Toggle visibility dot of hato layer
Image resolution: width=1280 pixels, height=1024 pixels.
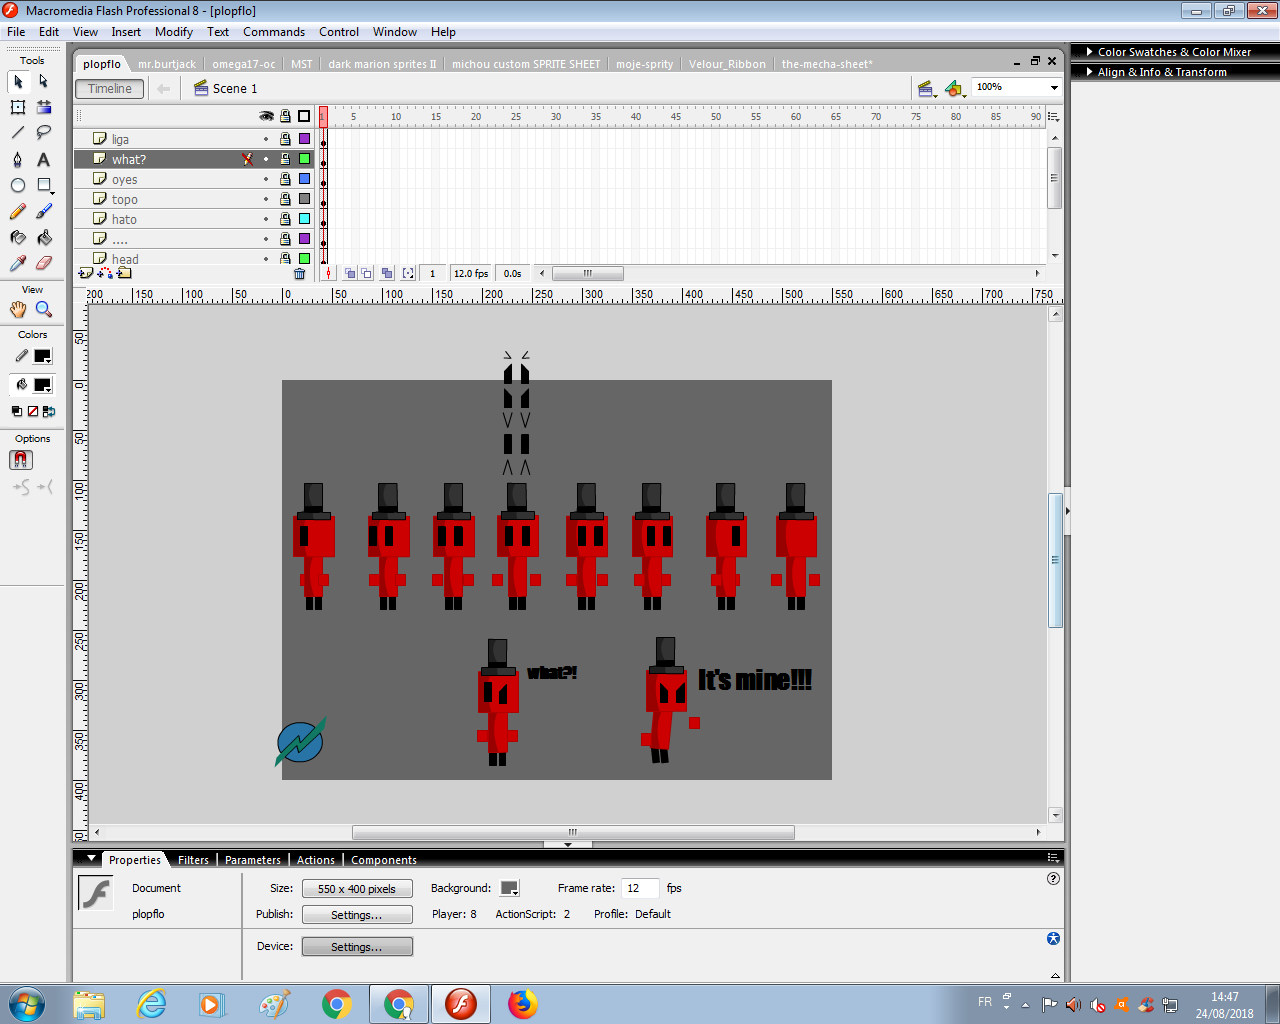tap(266, 219)
